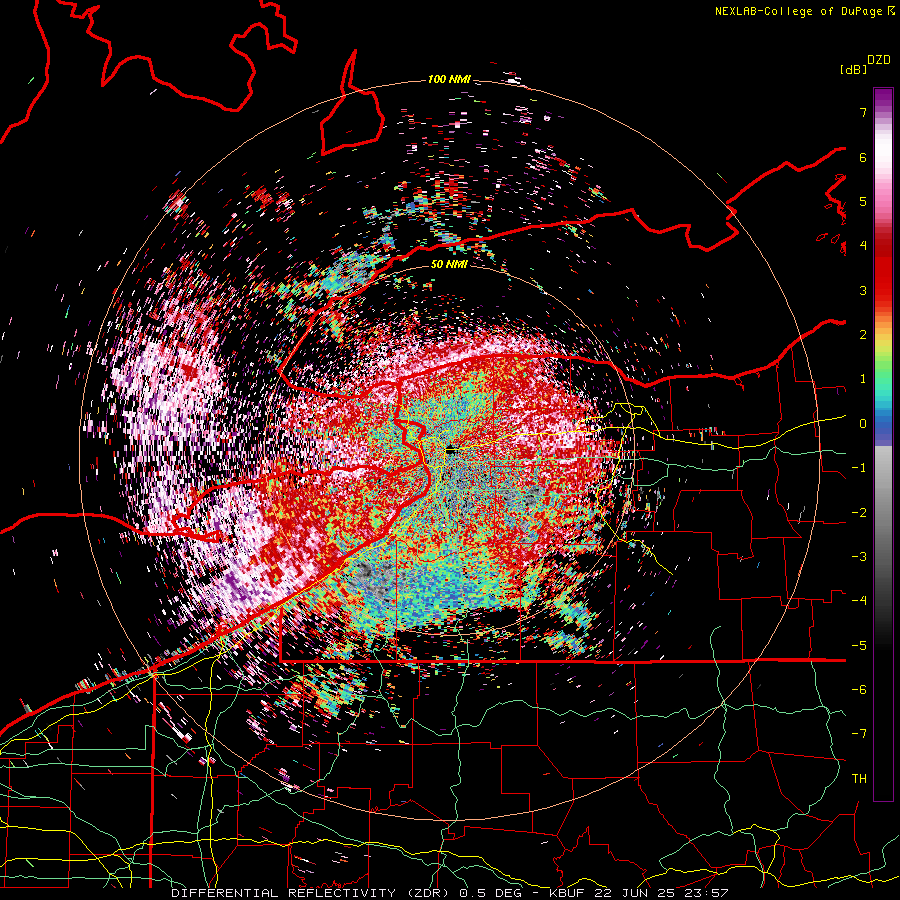The width and height of the screenshot is (900, 900).
Task: Click the -3 value on the scale
Action: [859, 557]
